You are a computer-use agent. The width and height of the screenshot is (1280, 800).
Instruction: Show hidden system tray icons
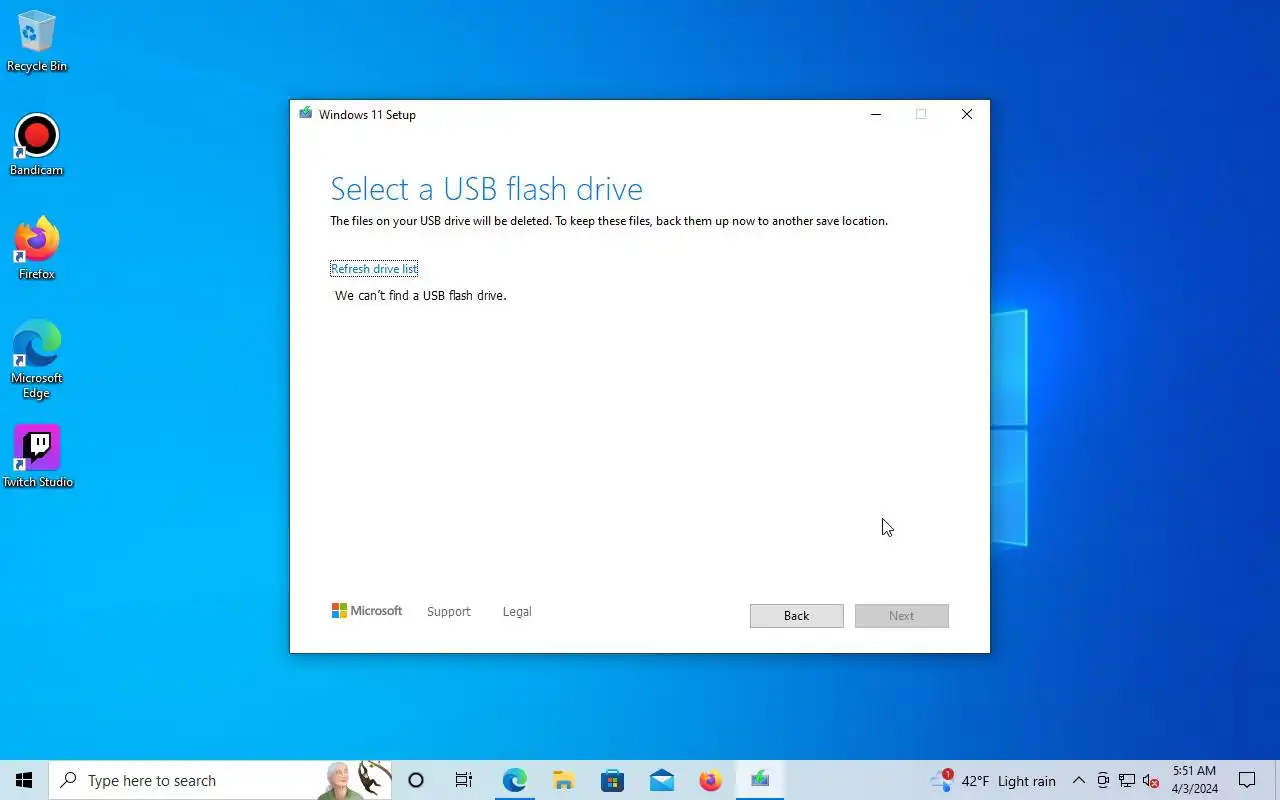(1078, 781)
